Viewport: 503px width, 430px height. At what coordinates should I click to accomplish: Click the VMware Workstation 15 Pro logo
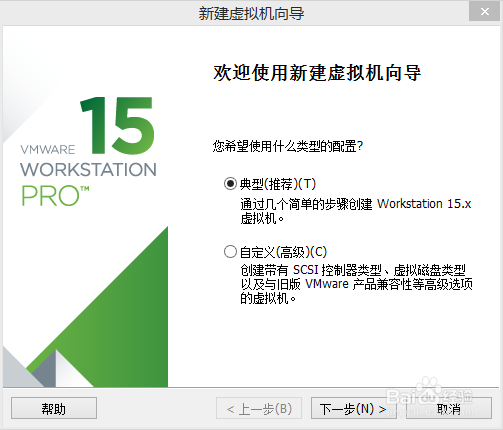click(x=88, y=151)
